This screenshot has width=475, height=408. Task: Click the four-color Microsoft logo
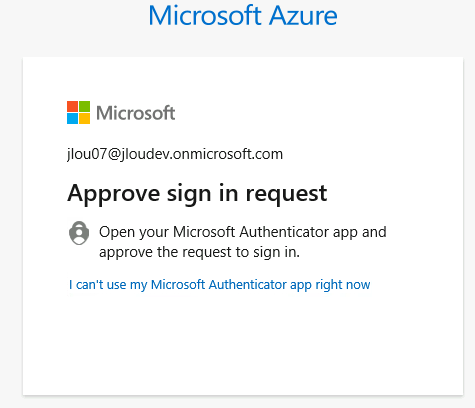pos(78,113)
